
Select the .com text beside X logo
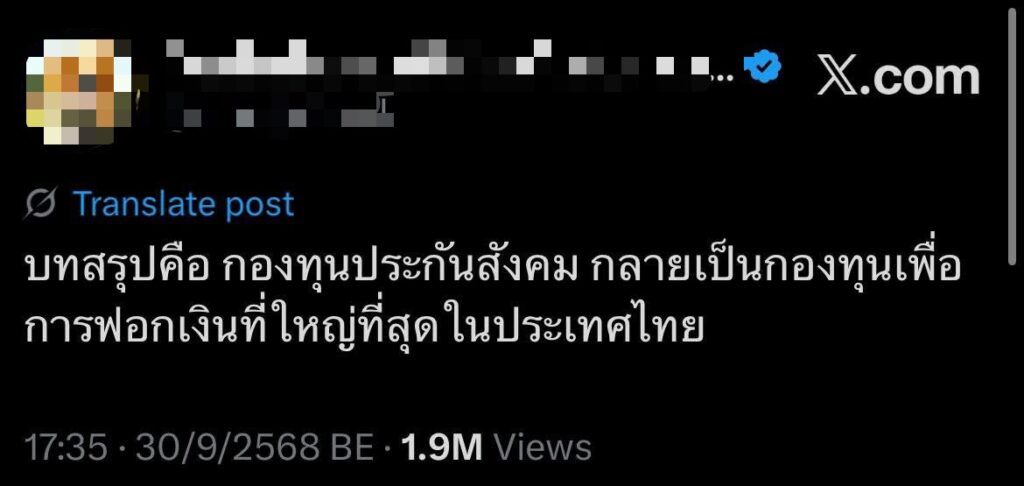pos(921,78)
